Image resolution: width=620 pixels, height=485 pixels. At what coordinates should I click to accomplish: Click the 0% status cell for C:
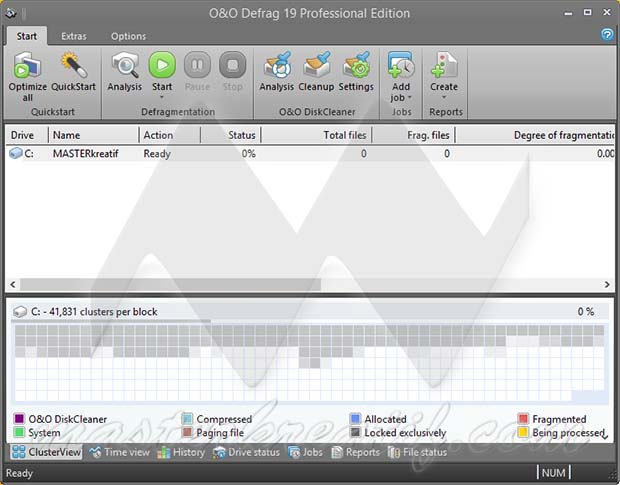point(249,153)
